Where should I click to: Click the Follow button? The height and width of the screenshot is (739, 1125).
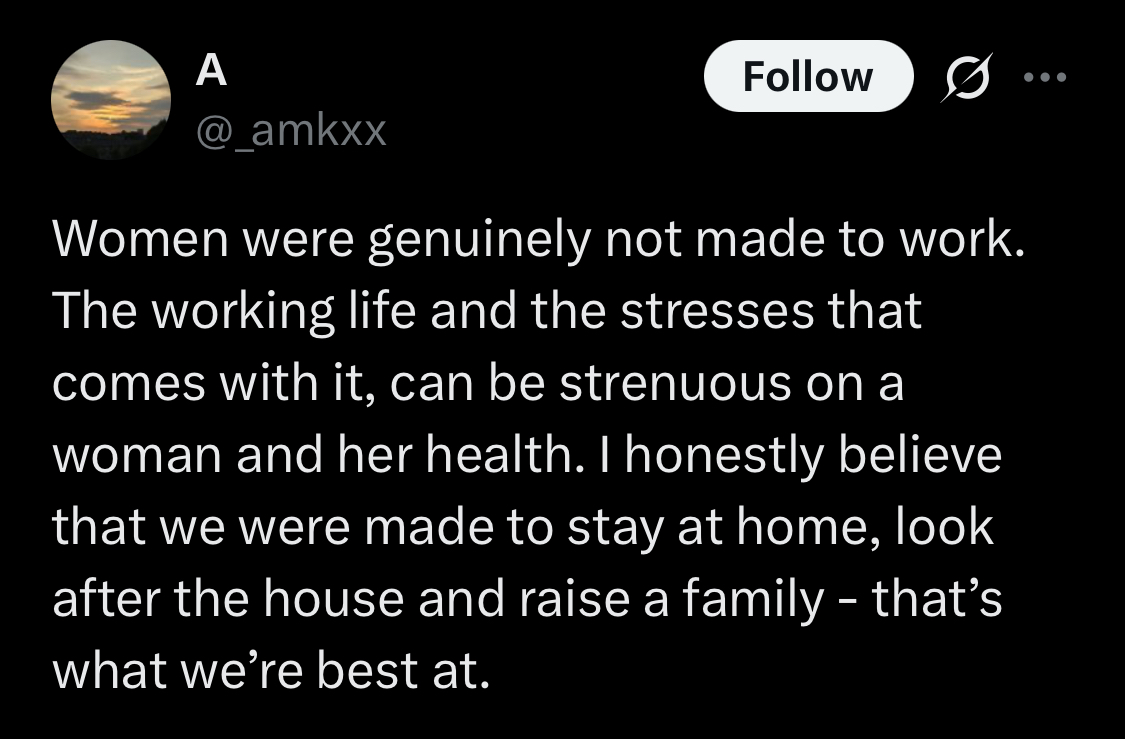click(809, 76)
